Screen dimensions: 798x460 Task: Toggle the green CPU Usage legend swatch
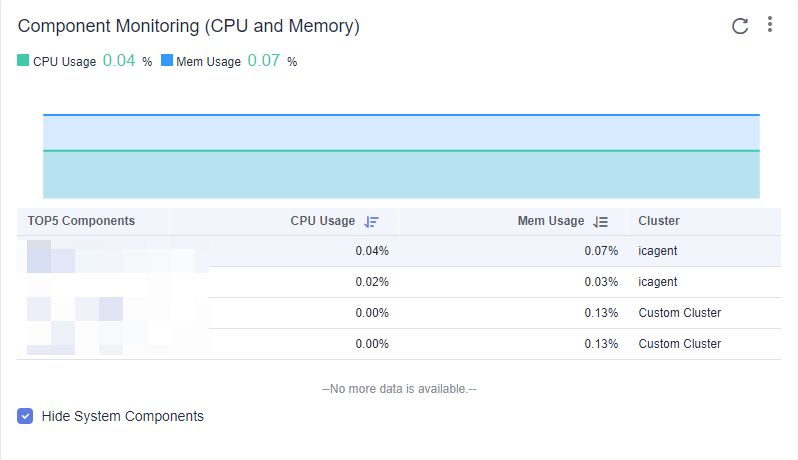click(x=23, y=61)
